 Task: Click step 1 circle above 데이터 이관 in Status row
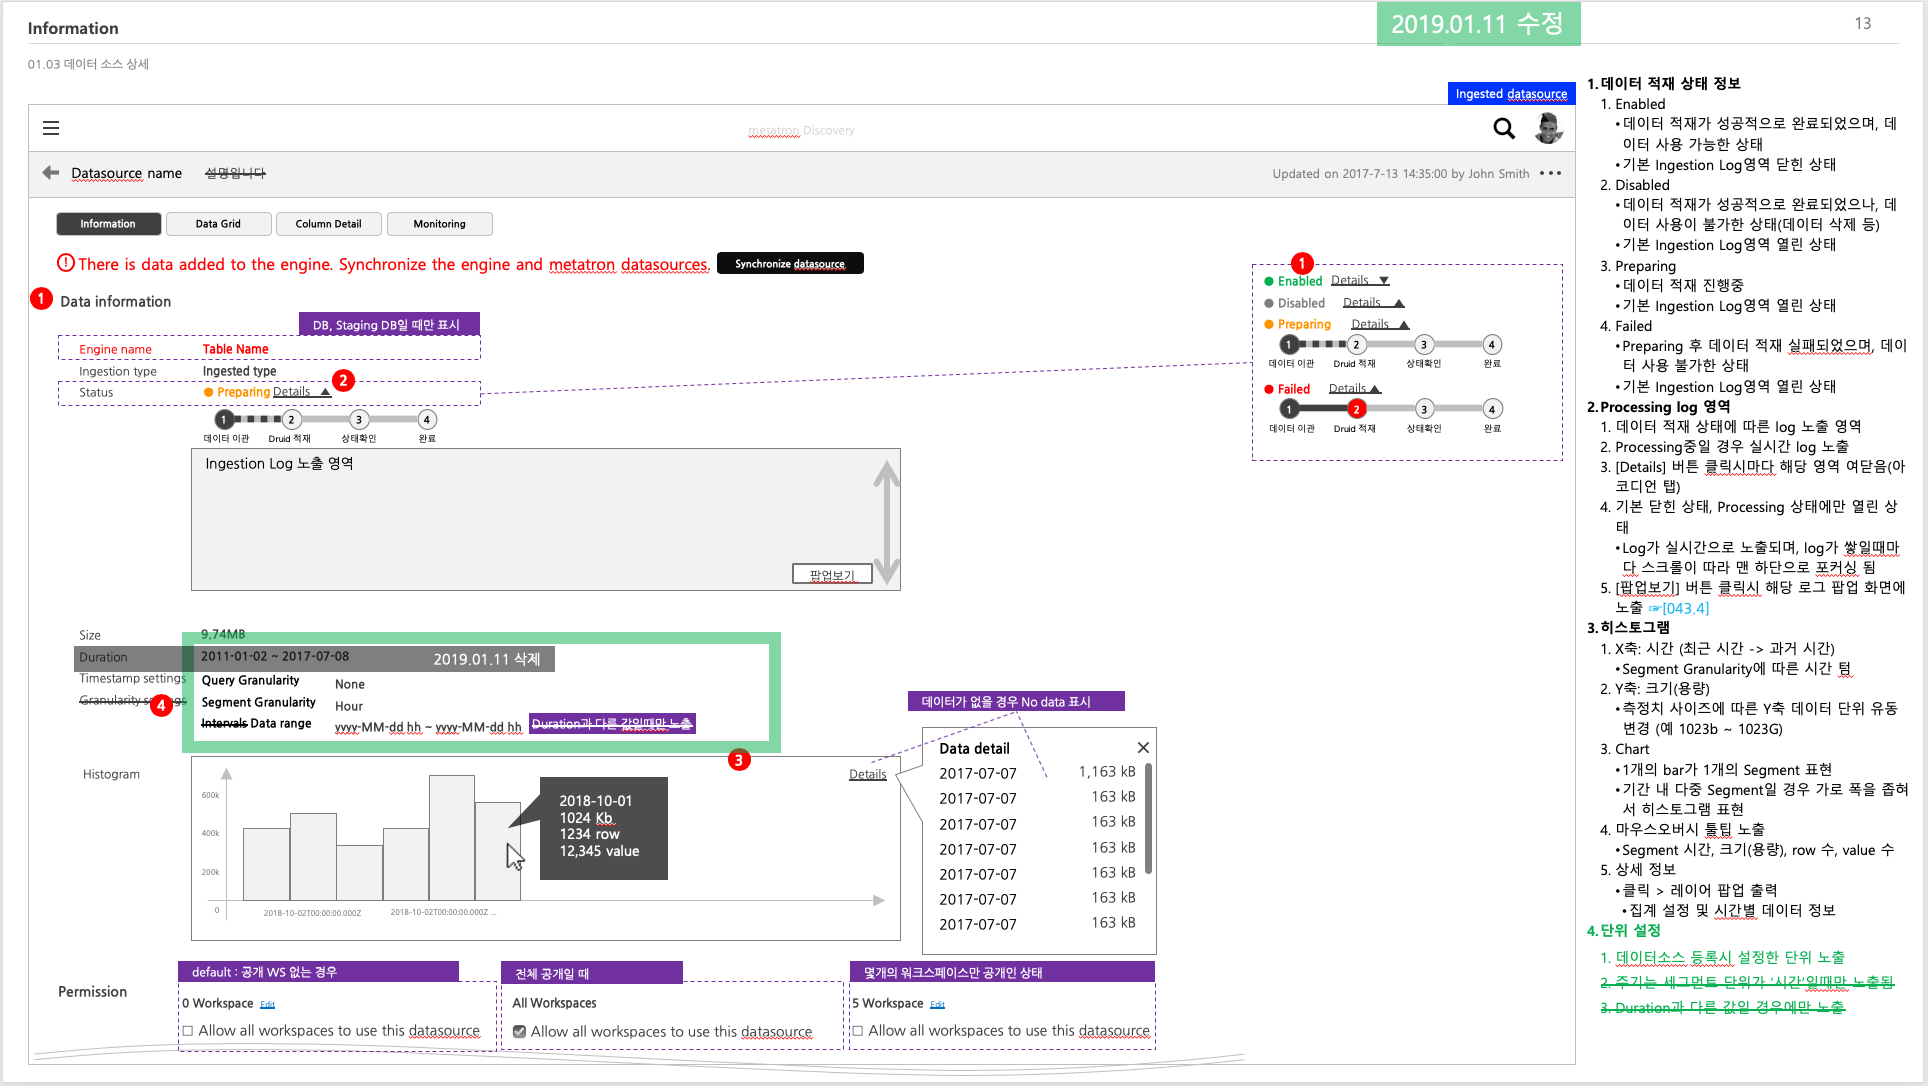pos(225,420)
